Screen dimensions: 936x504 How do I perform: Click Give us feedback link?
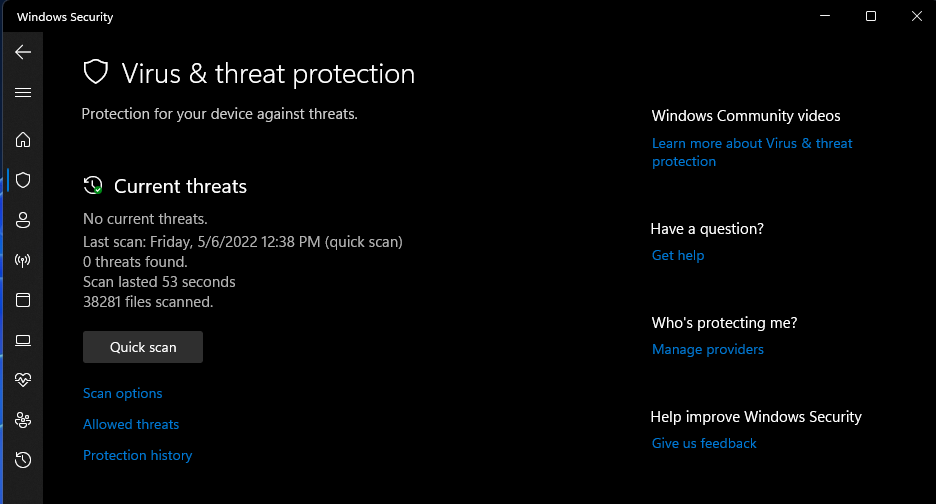click(704, 444)
